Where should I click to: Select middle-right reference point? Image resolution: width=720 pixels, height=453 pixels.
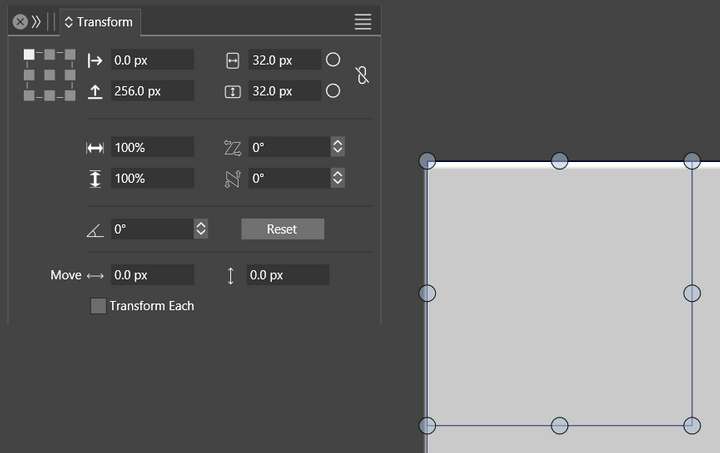pyautogui.click(x=70, y=75)
